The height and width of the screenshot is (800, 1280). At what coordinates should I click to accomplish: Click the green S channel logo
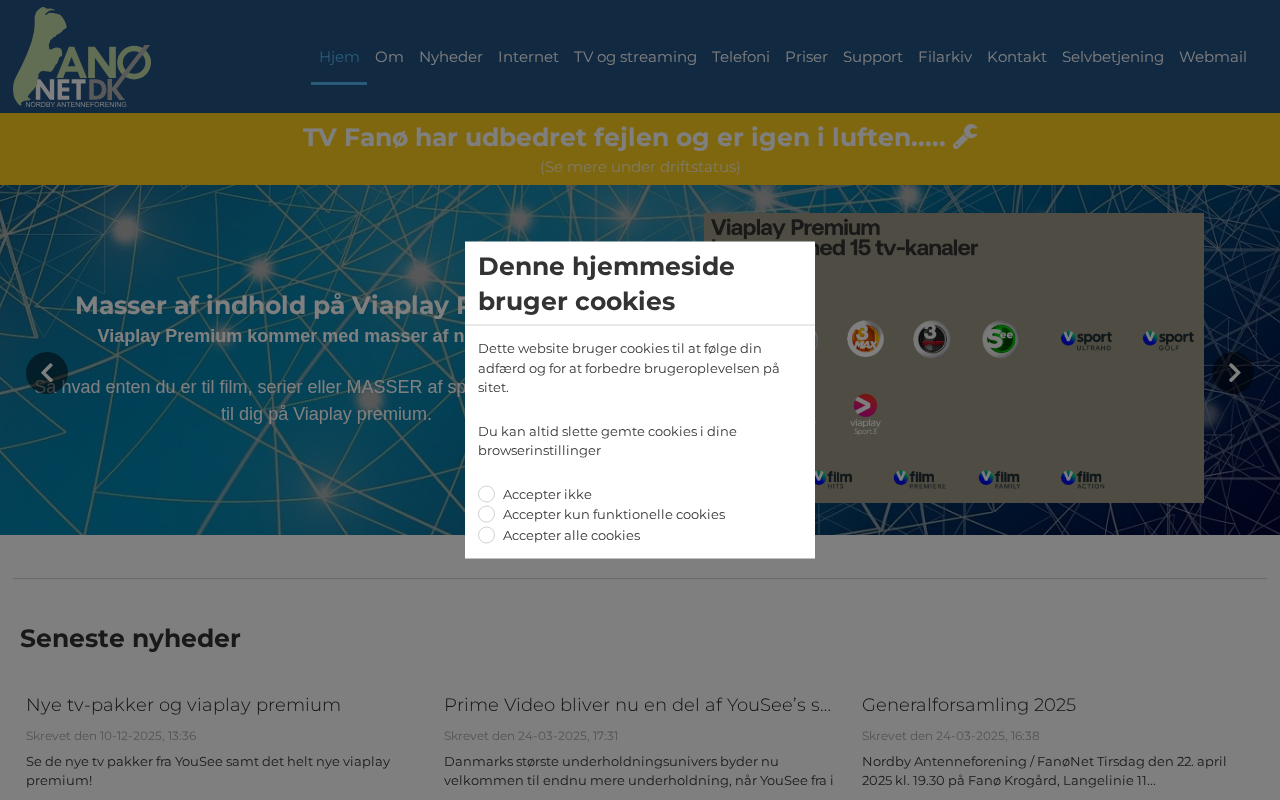(x=999, y=339)
